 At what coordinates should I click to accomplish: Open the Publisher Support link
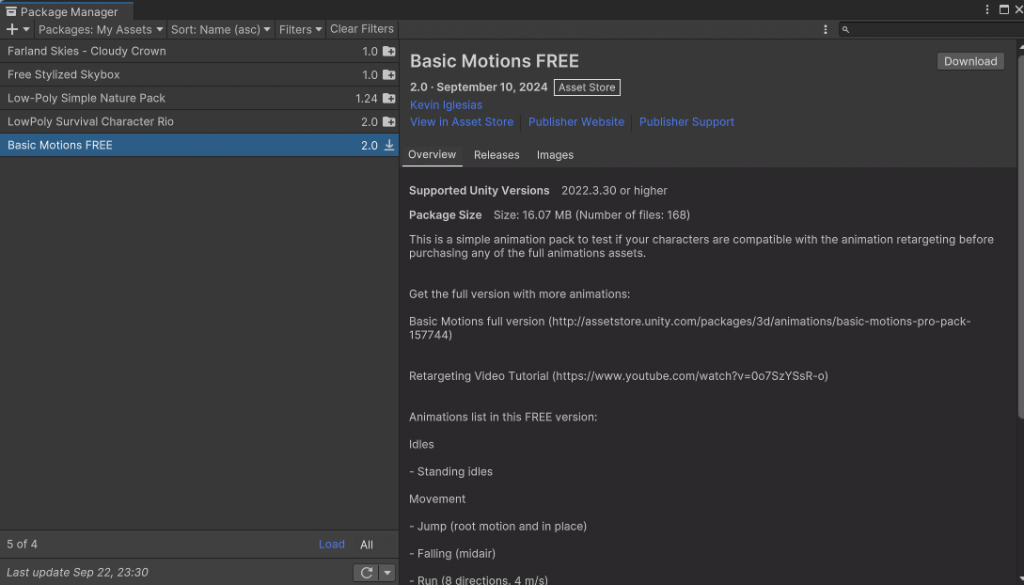click(686, 122)
